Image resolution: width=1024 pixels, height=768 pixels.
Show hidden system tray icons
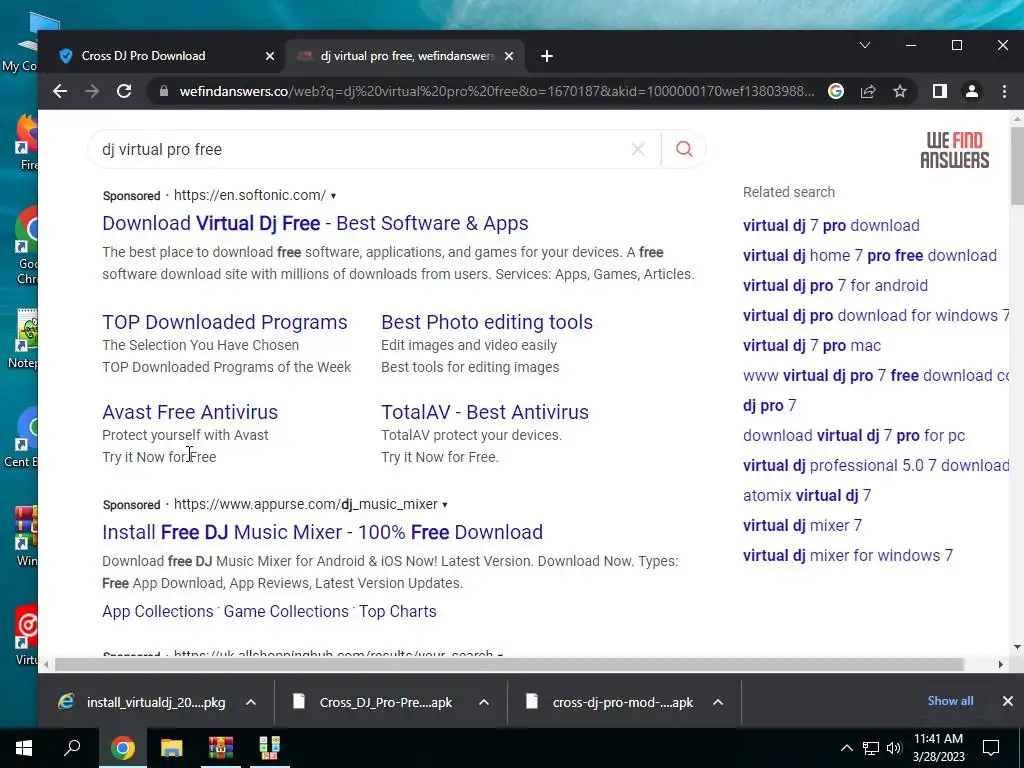point(846,748)
